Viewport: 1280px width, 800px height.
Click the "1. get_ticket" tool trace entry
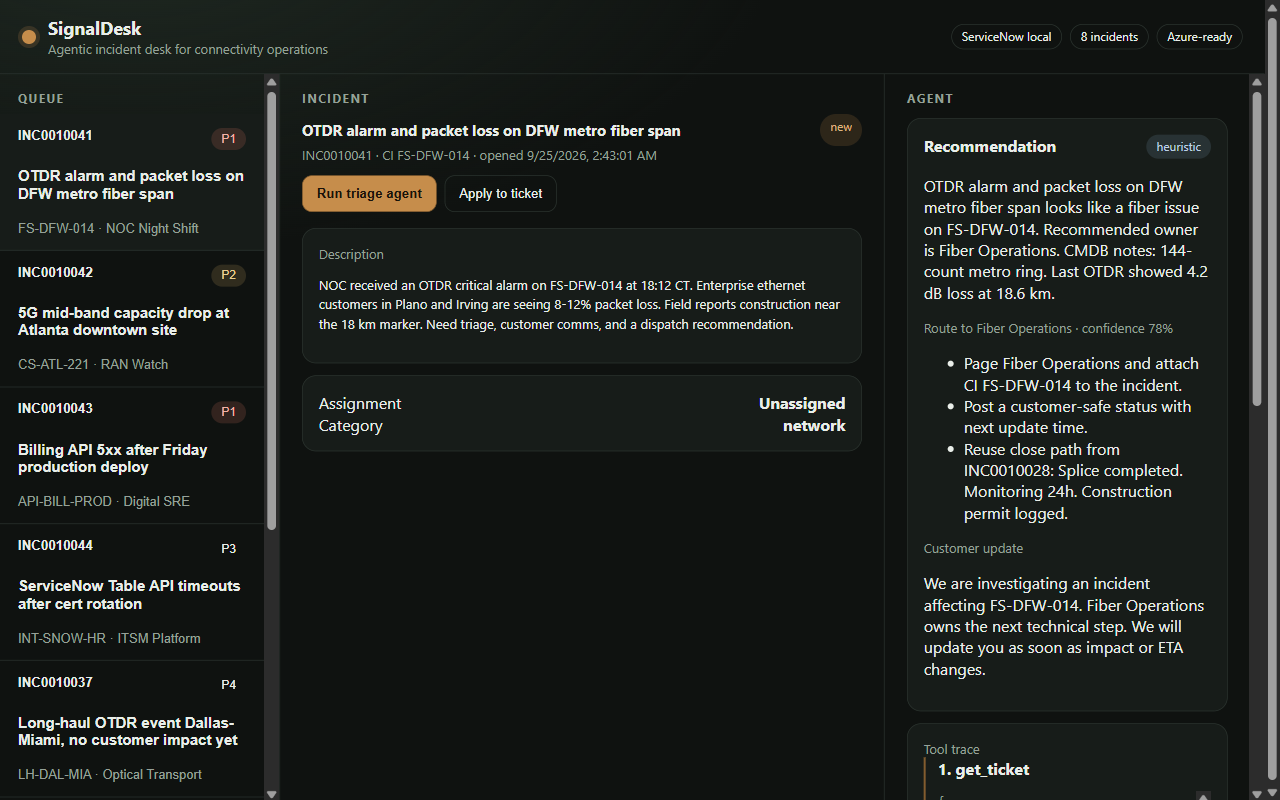[x=983, y=770]
